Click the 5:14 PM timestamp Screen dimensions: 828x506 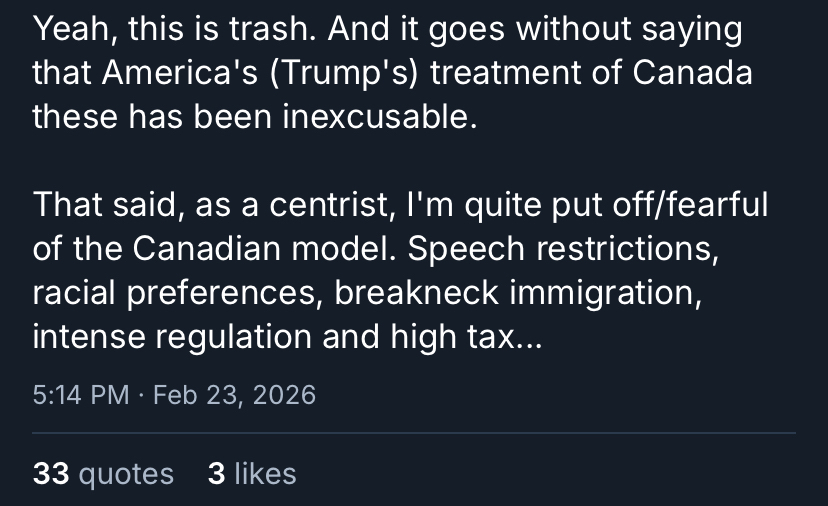80,395
